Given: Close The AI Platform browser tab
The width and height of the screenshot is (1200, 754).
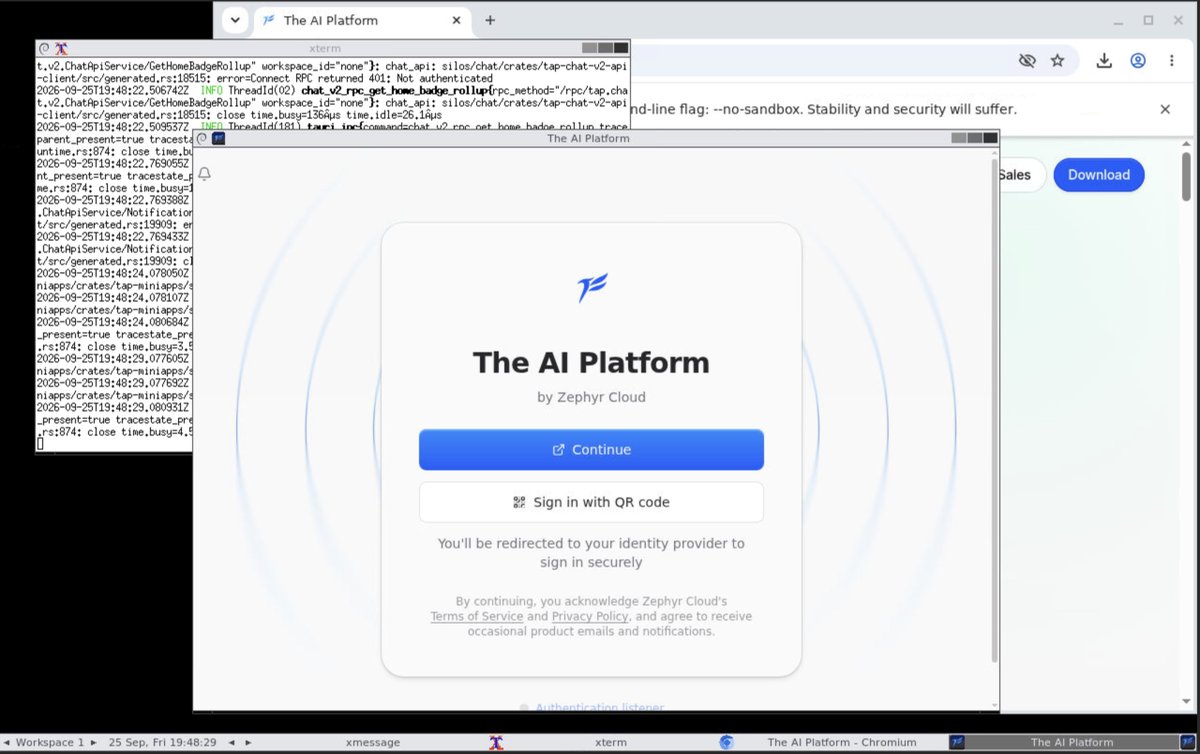Looking at the screenshot, I should [x=455, y=20].
